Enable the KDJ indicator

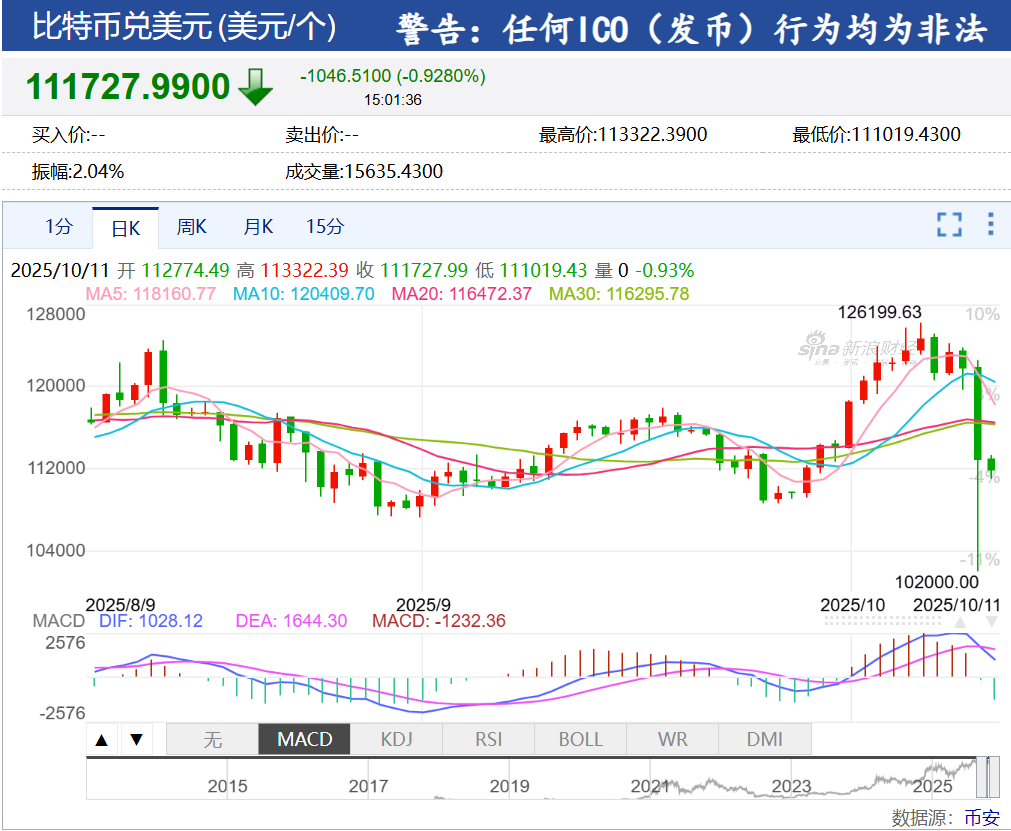pyautogui.click(x=397, y=740)
